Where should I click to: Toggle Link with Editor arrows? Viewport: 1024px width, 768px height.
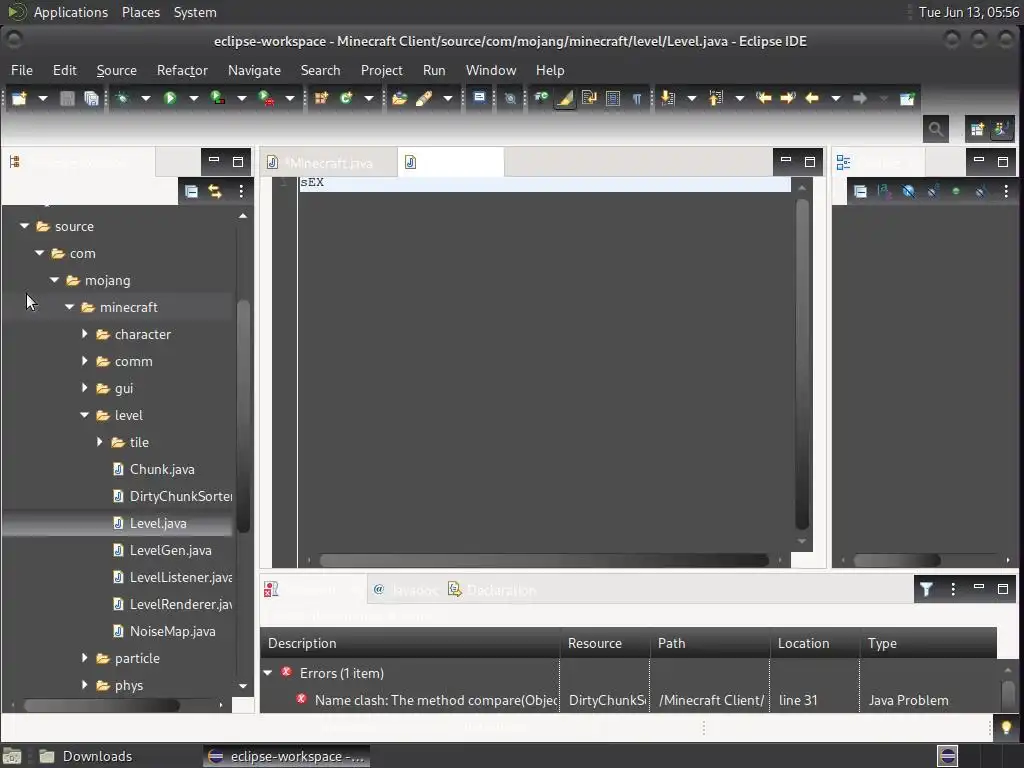[215, 191]
